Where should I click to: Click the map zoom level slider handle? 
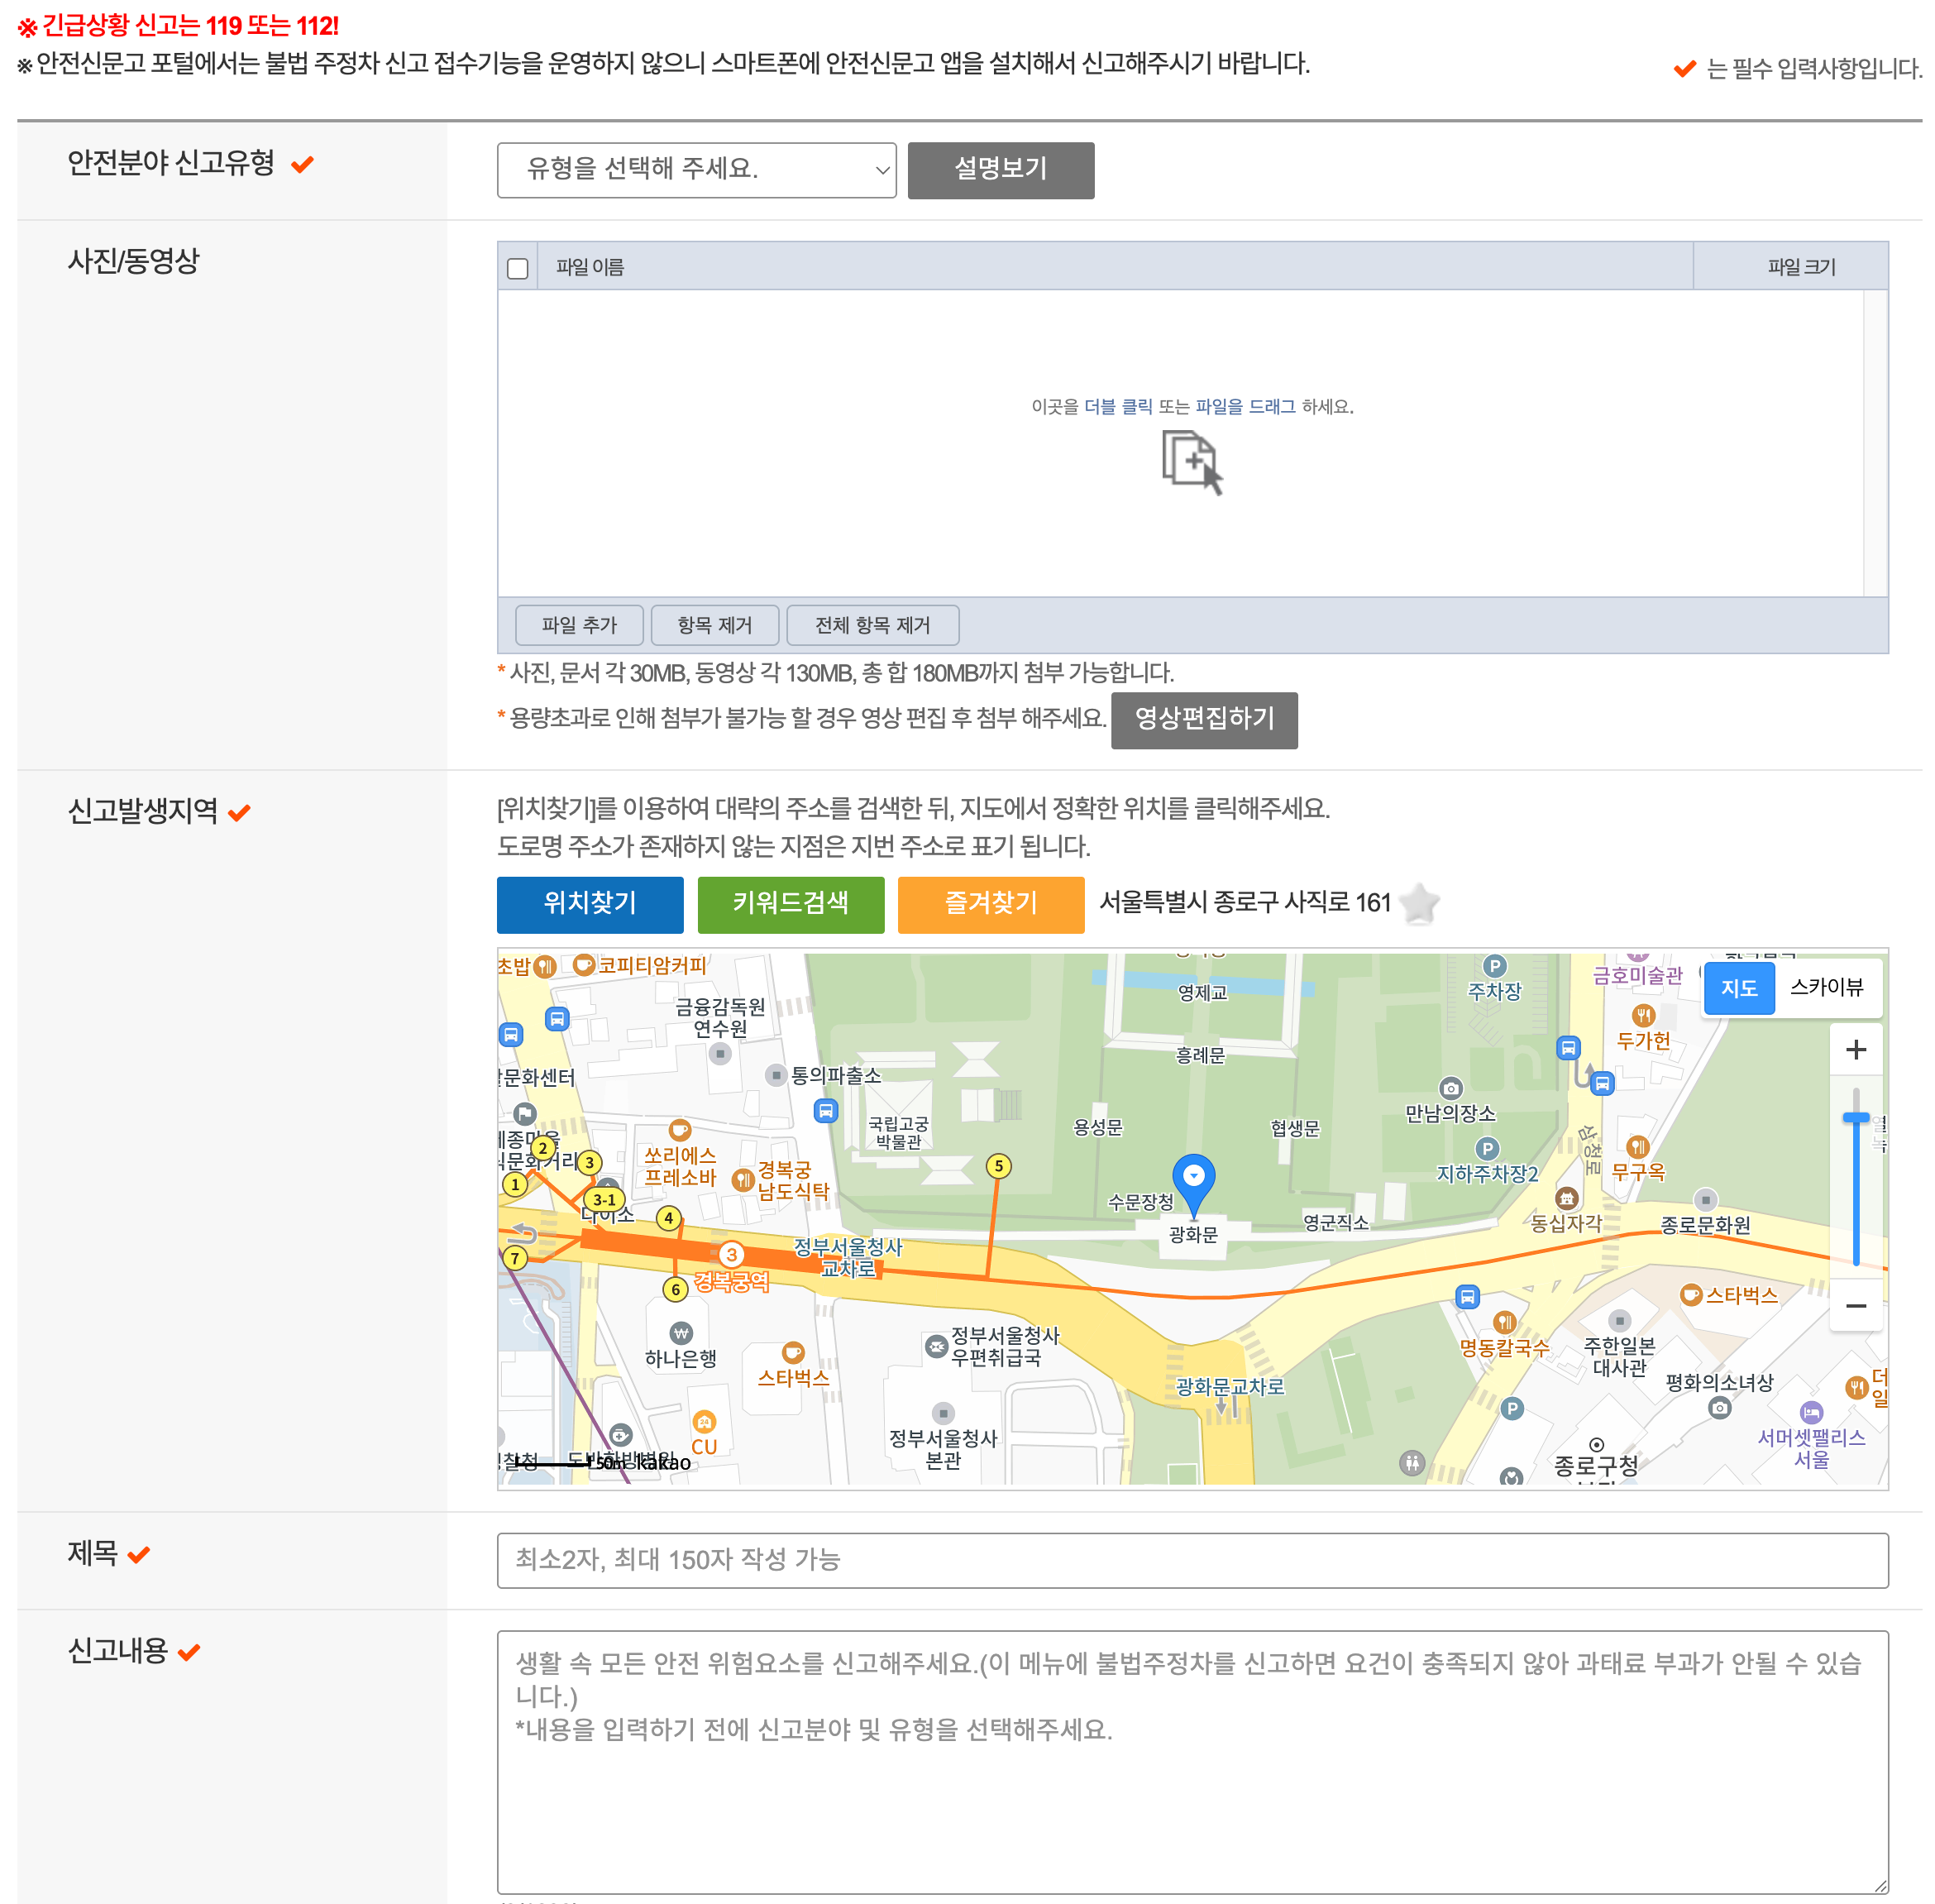point(1855,1118)
